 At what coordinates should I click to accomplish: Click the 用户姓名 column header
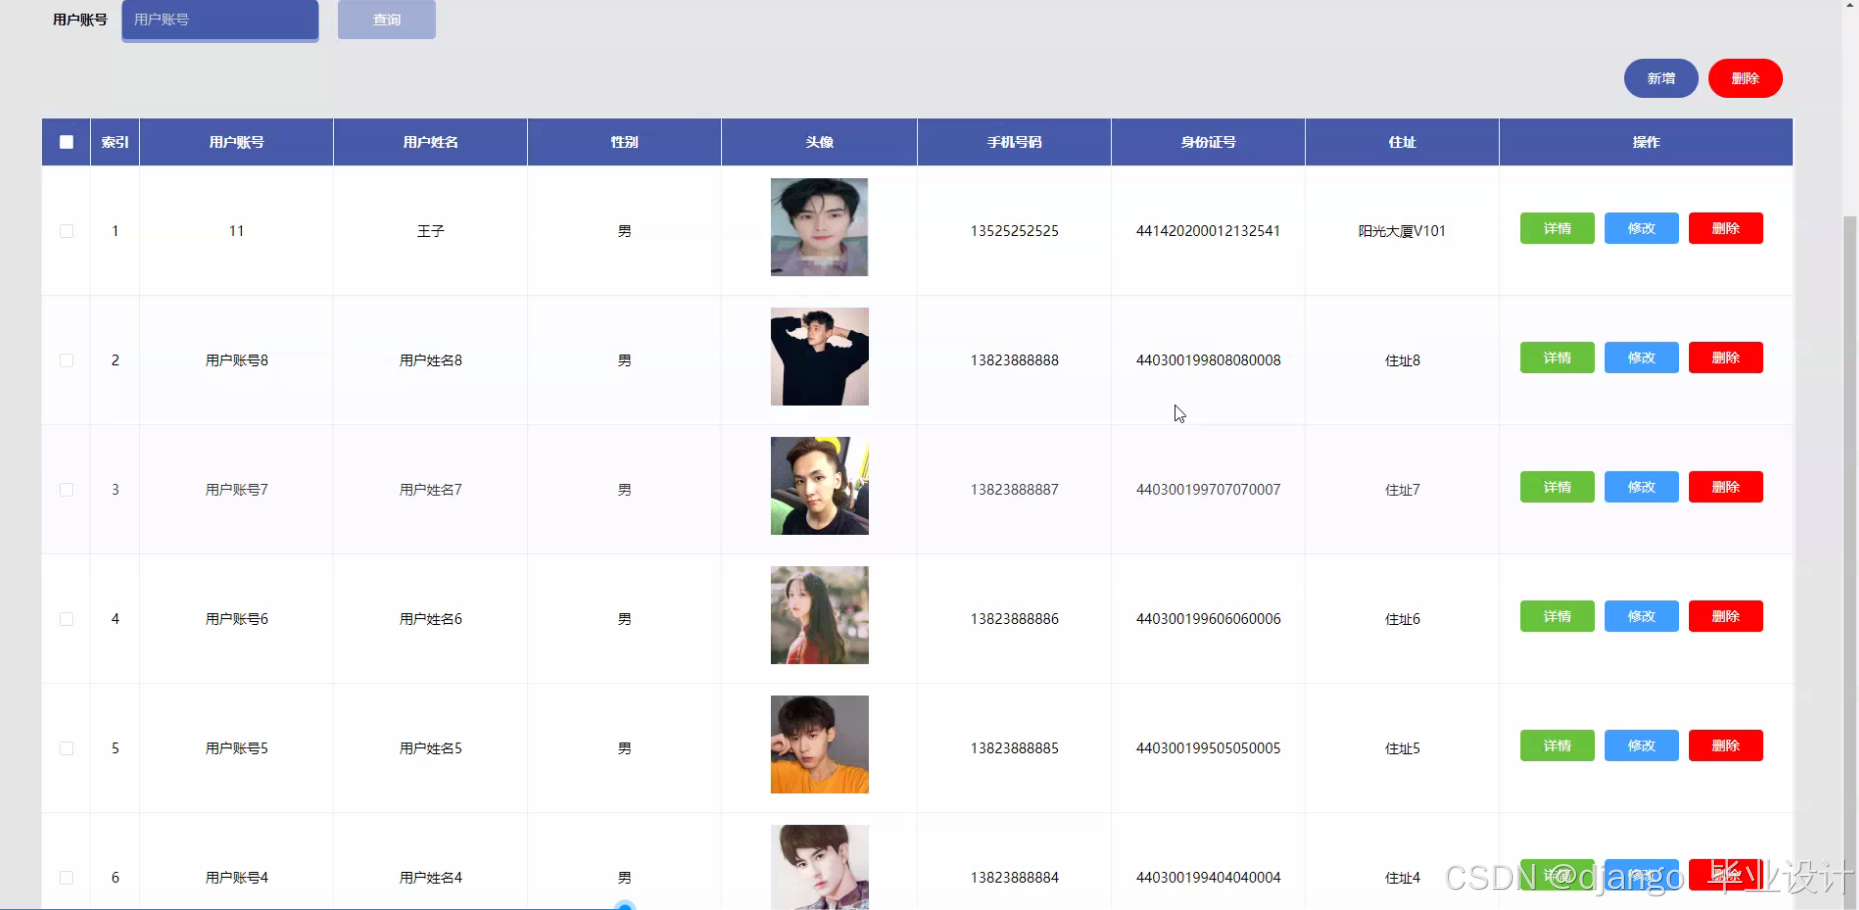(430, 142)
